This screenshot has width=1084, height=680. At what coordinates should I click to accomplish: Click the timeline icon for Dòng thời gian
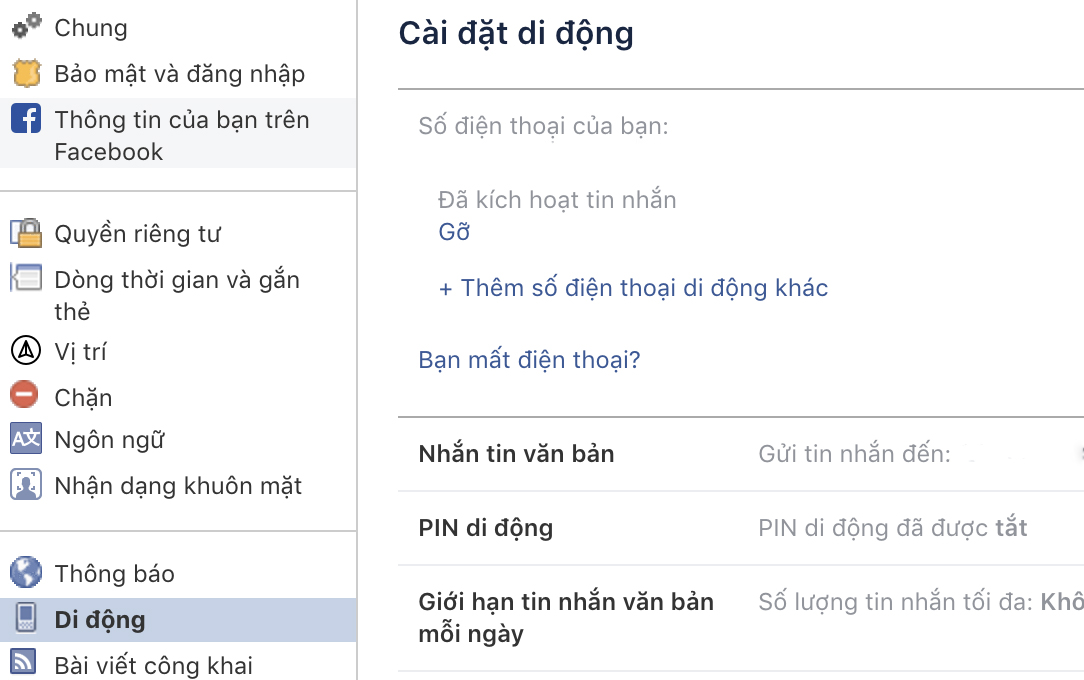[x=24, y=278]
